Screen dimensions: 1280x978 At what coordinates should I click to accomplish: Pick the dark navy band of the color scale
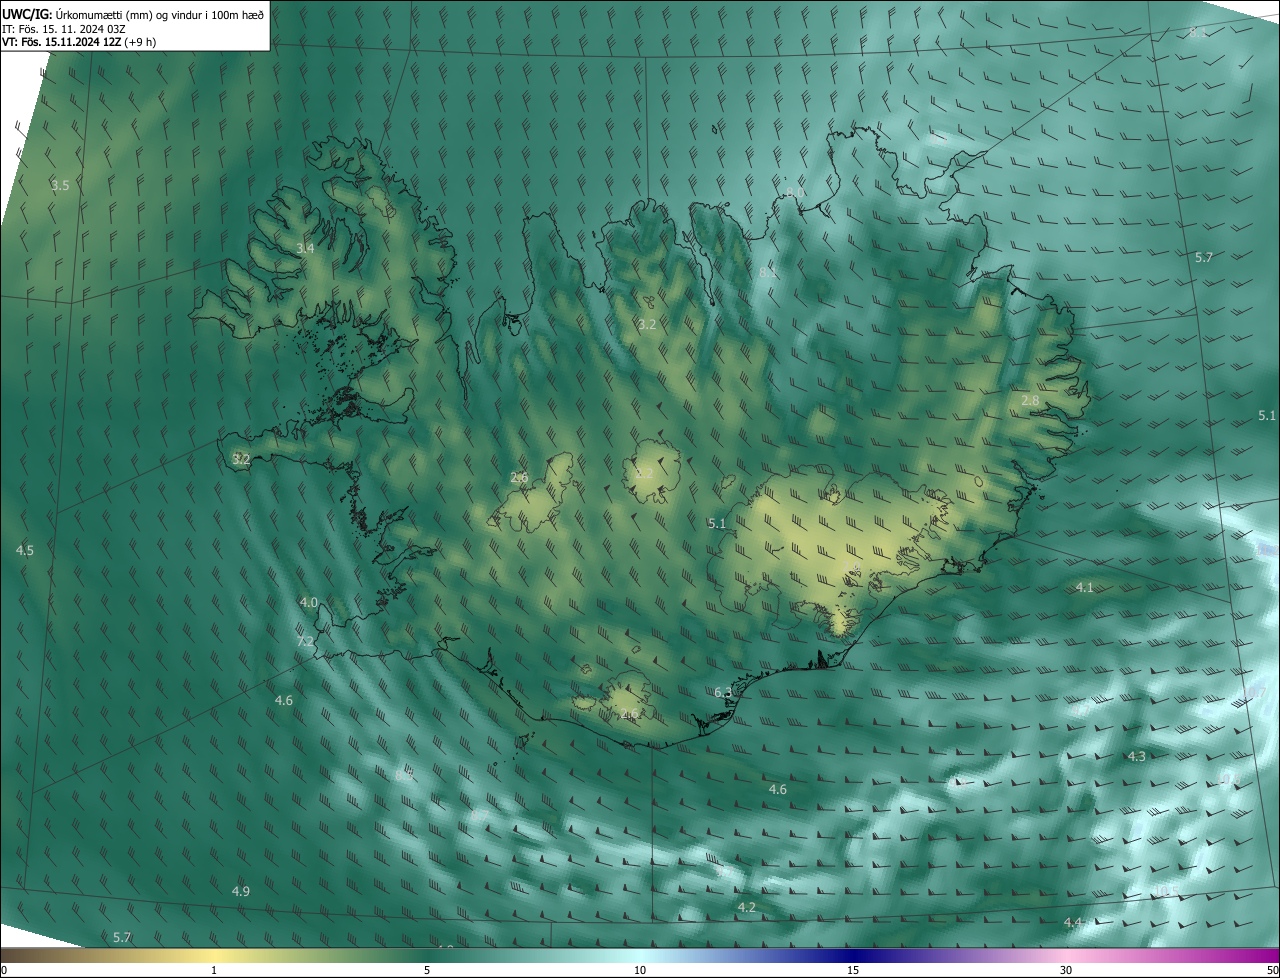(853, 955)
